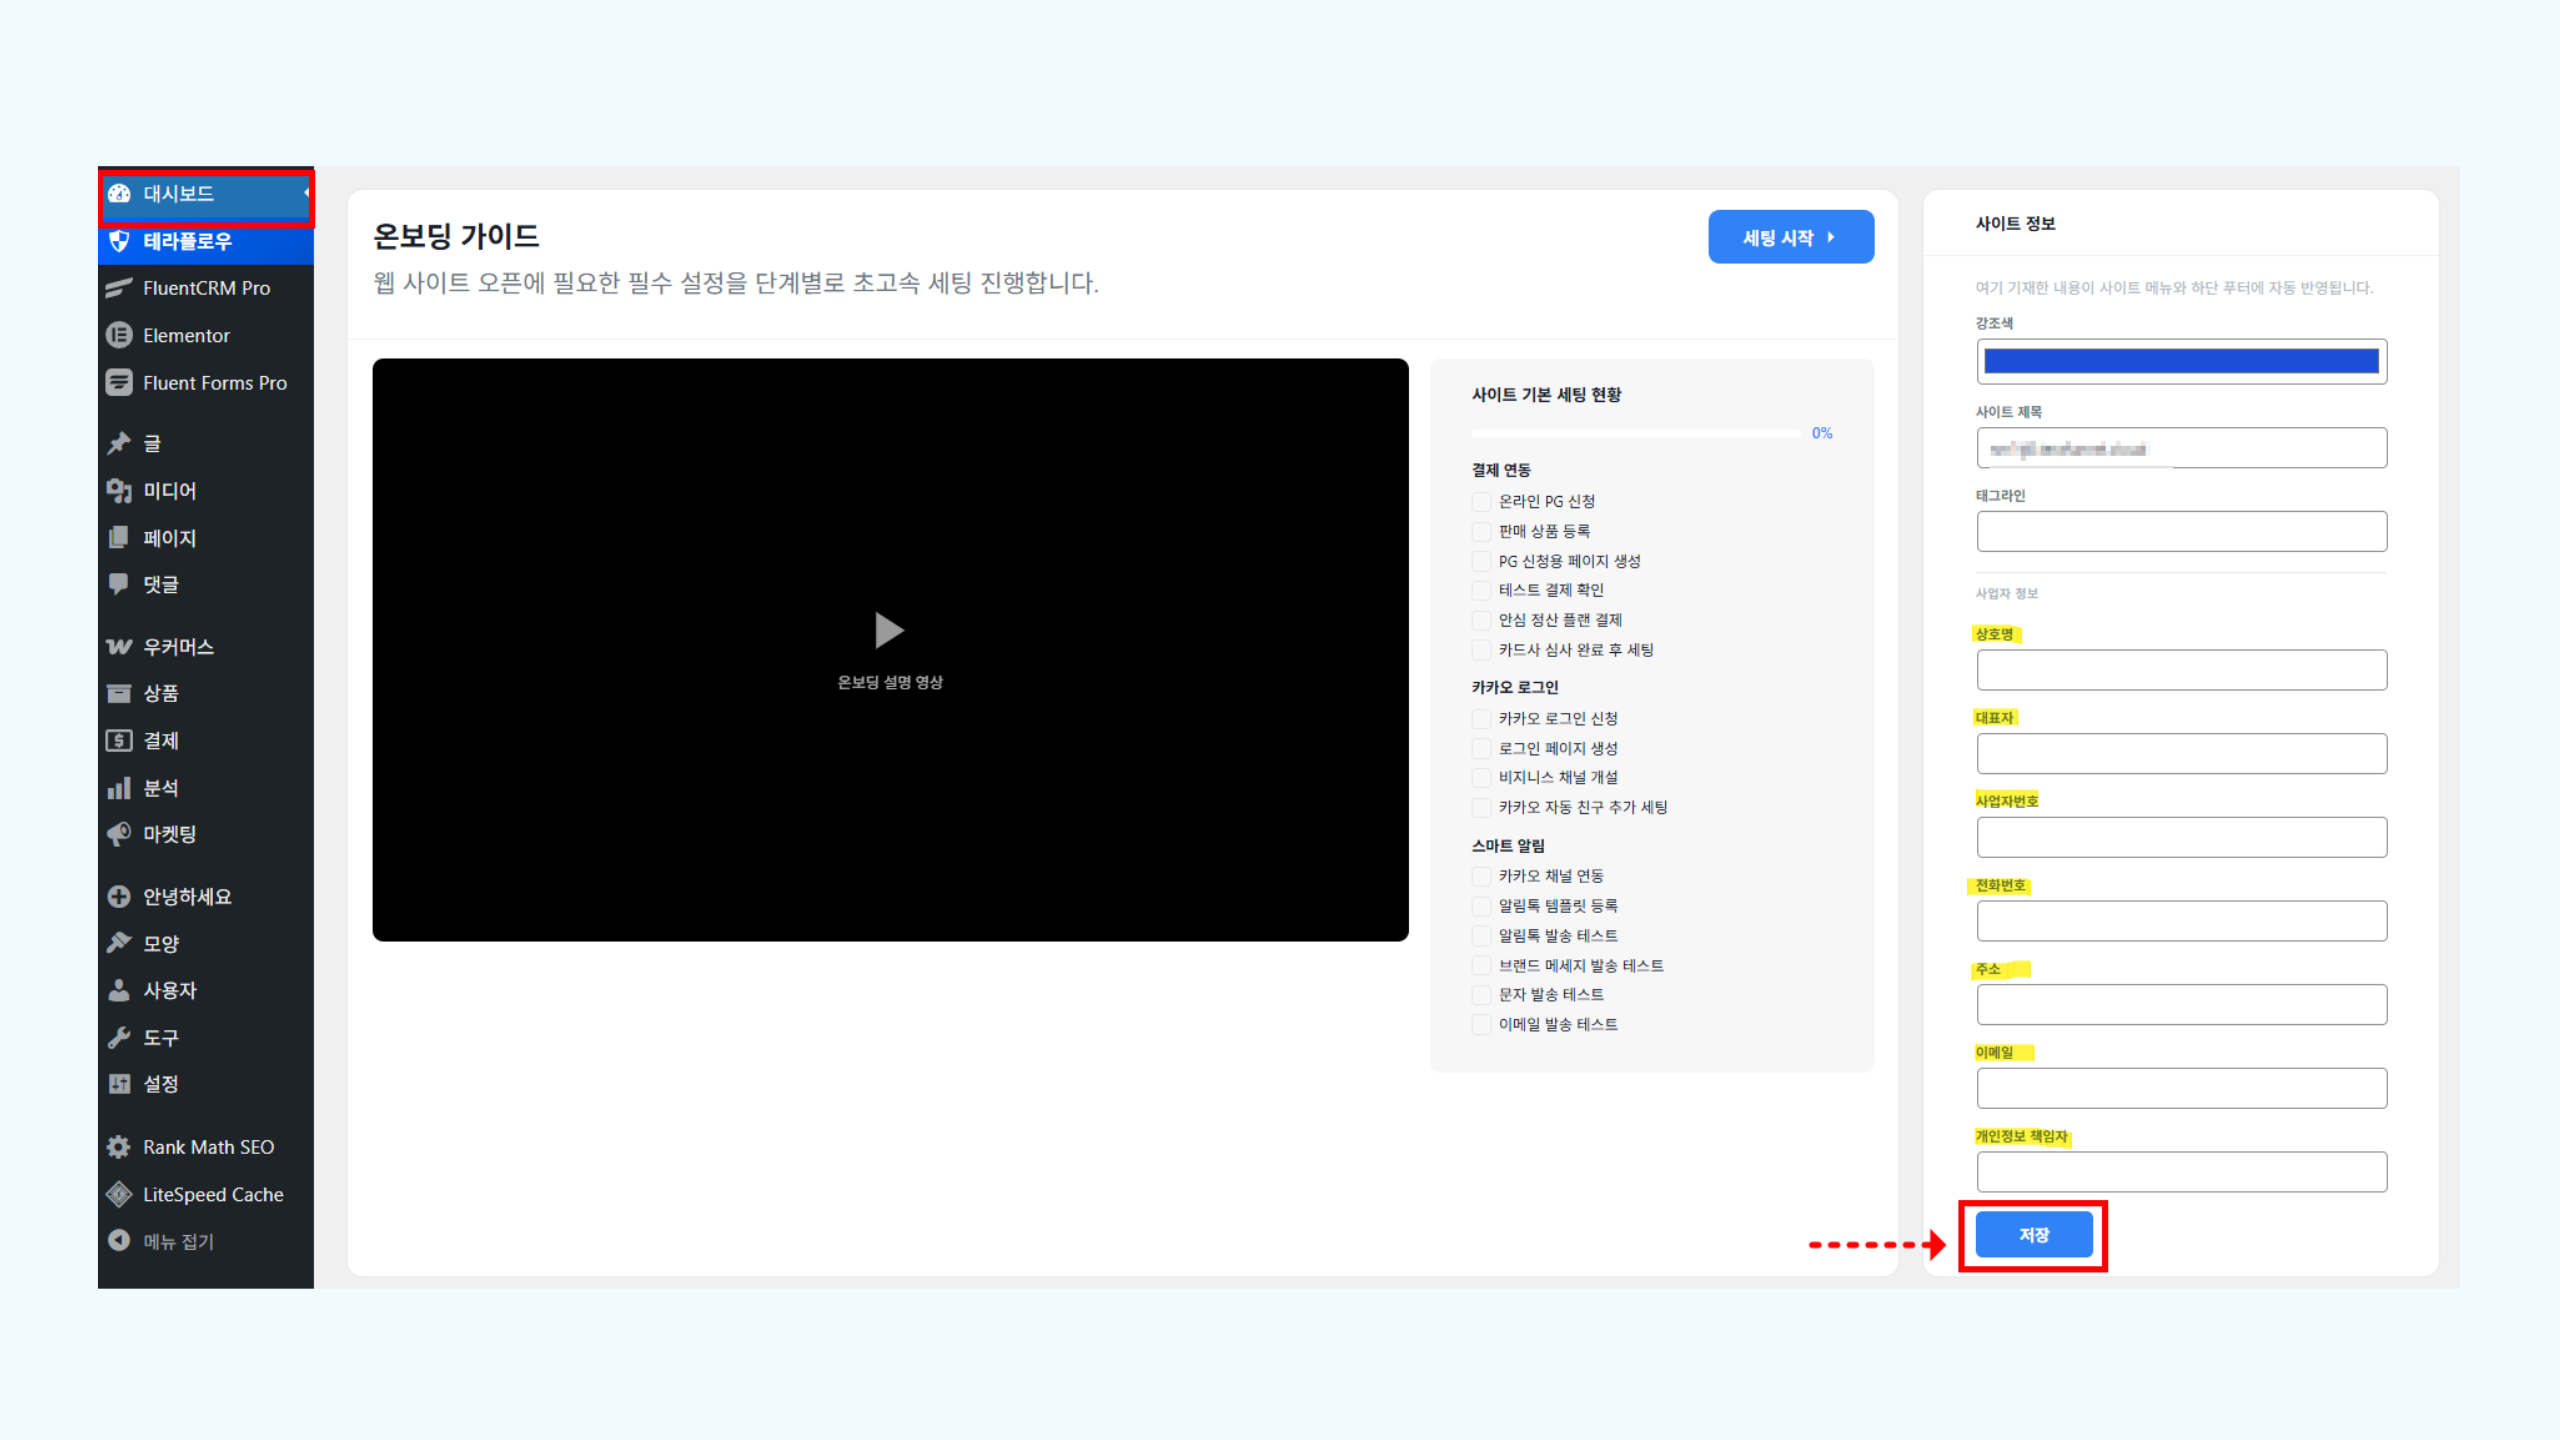
Task: Click the Elementor sidebar icon
Action: tap(119, 335)
